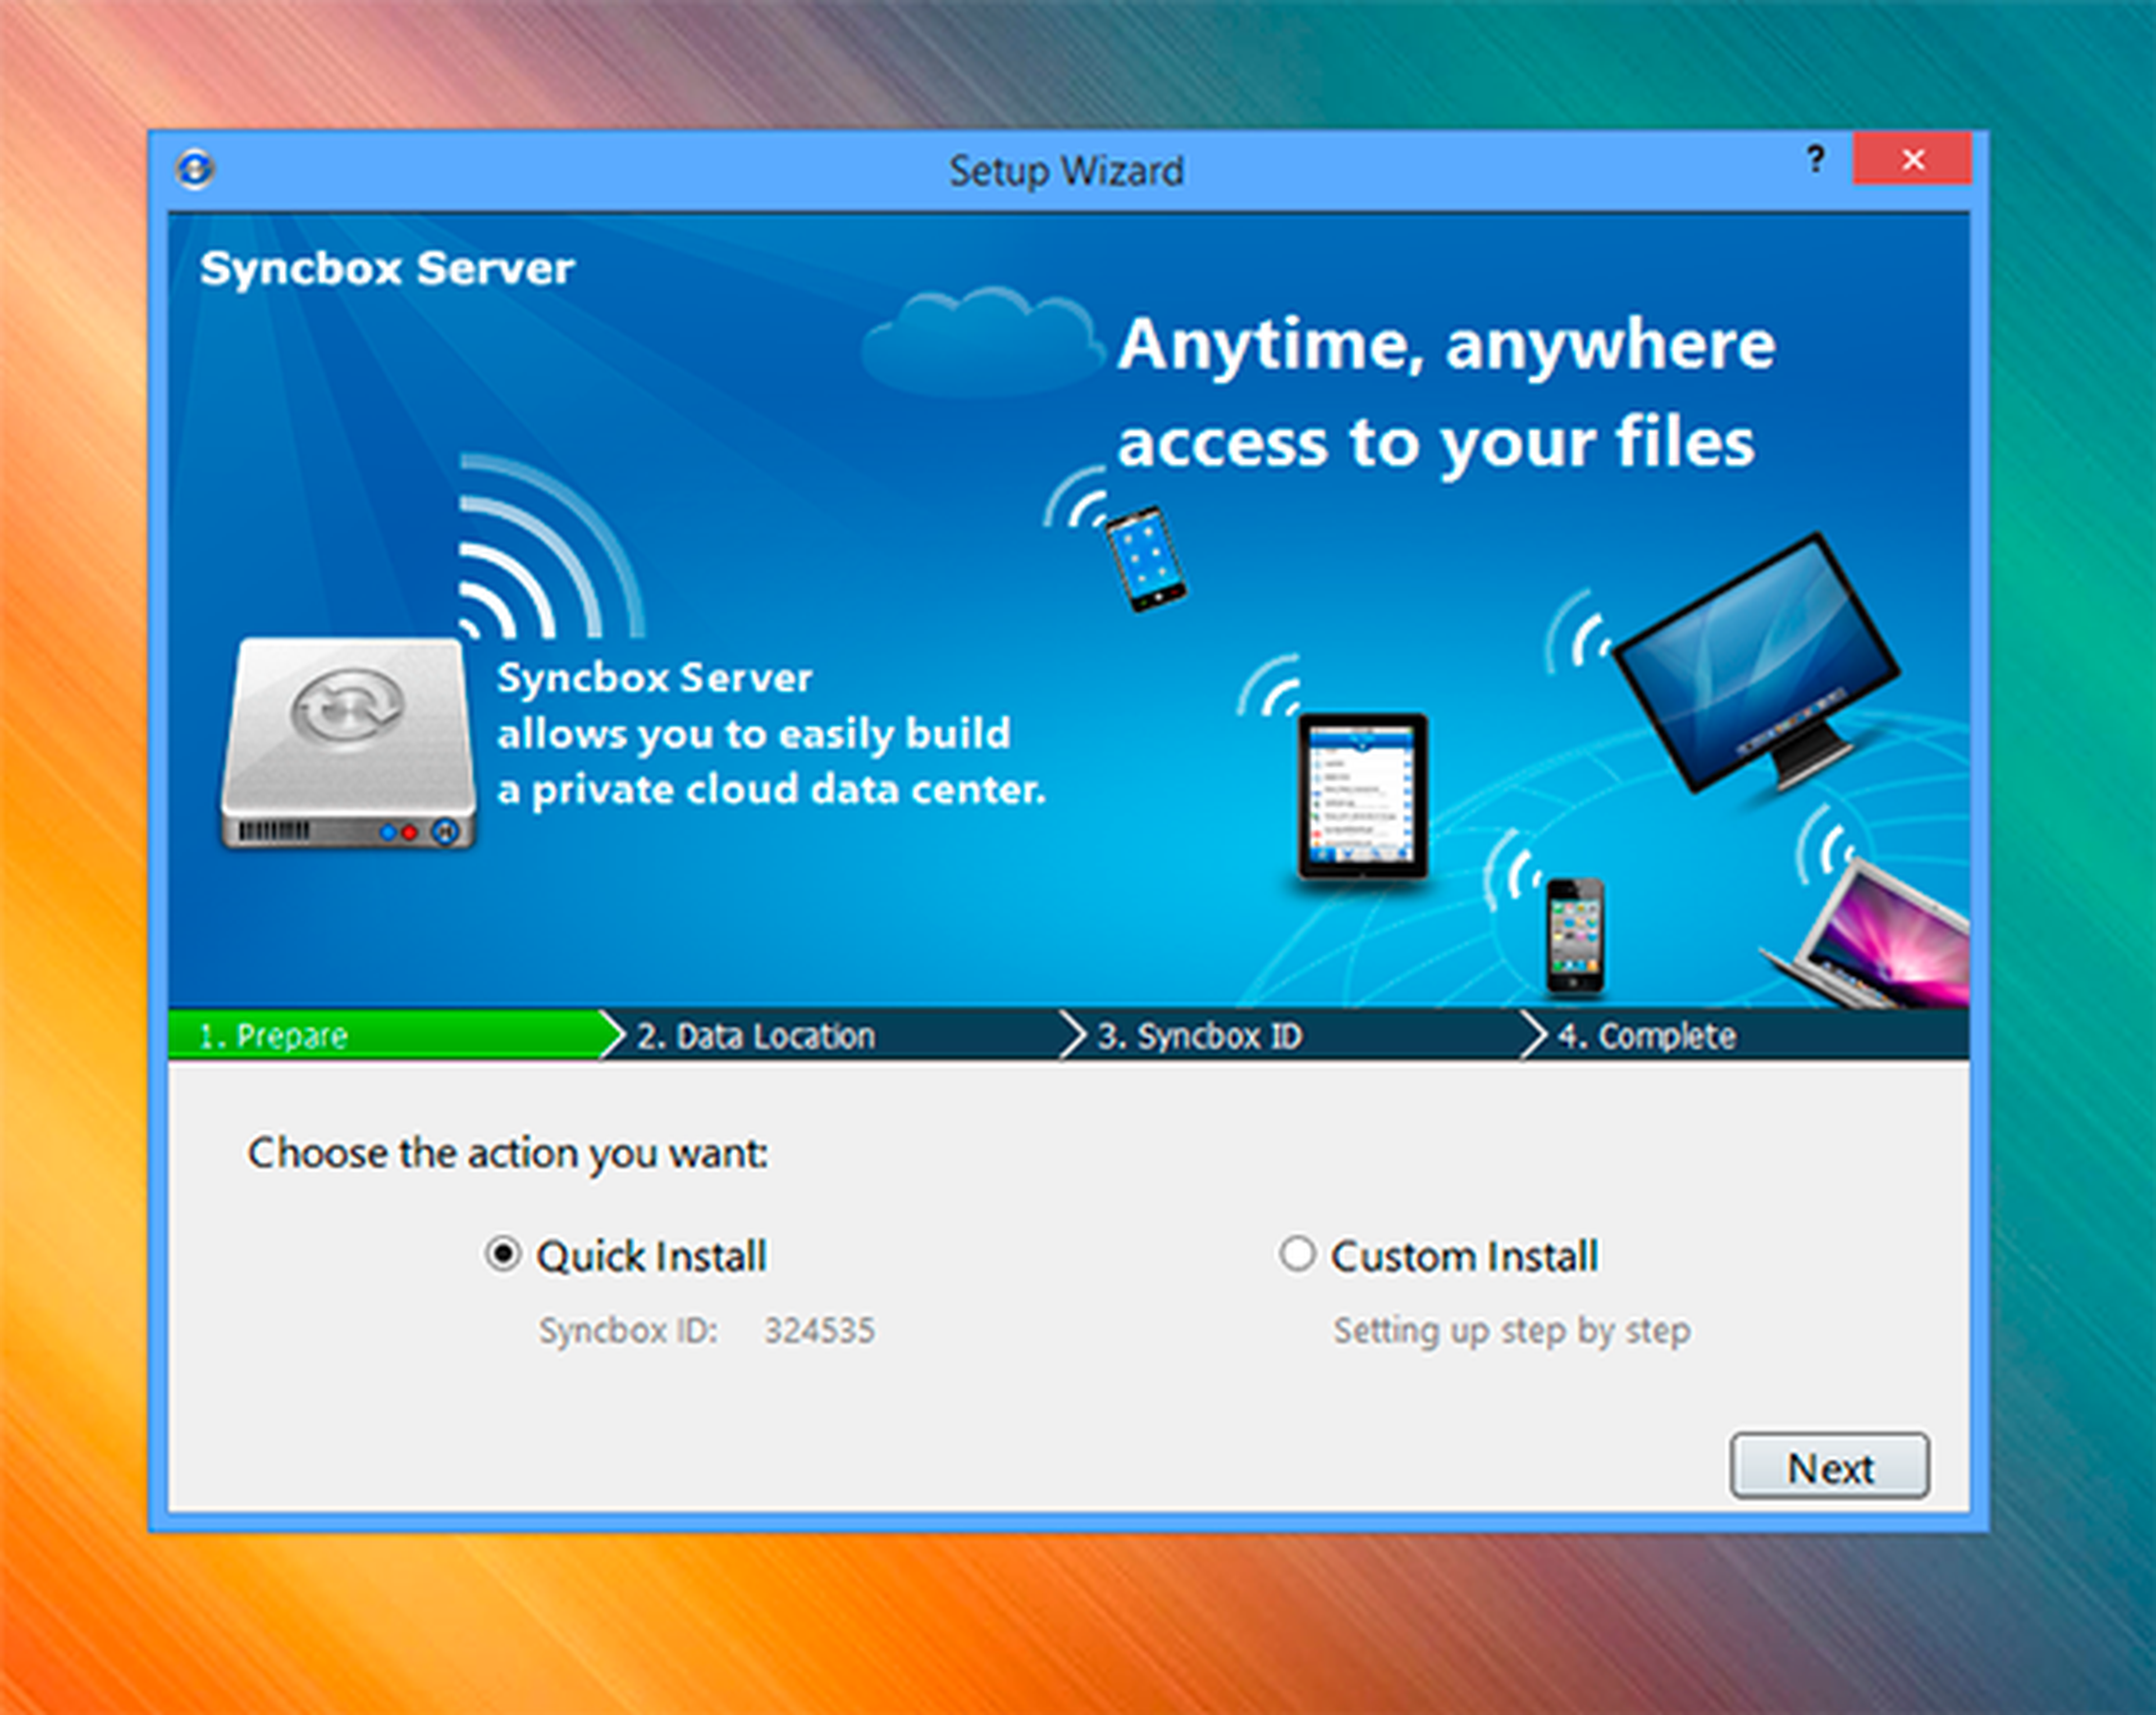The width and height of the screenshot is (2156, 1715).
Task: Click the iPhone illustration
Action: coord(1575,936)
